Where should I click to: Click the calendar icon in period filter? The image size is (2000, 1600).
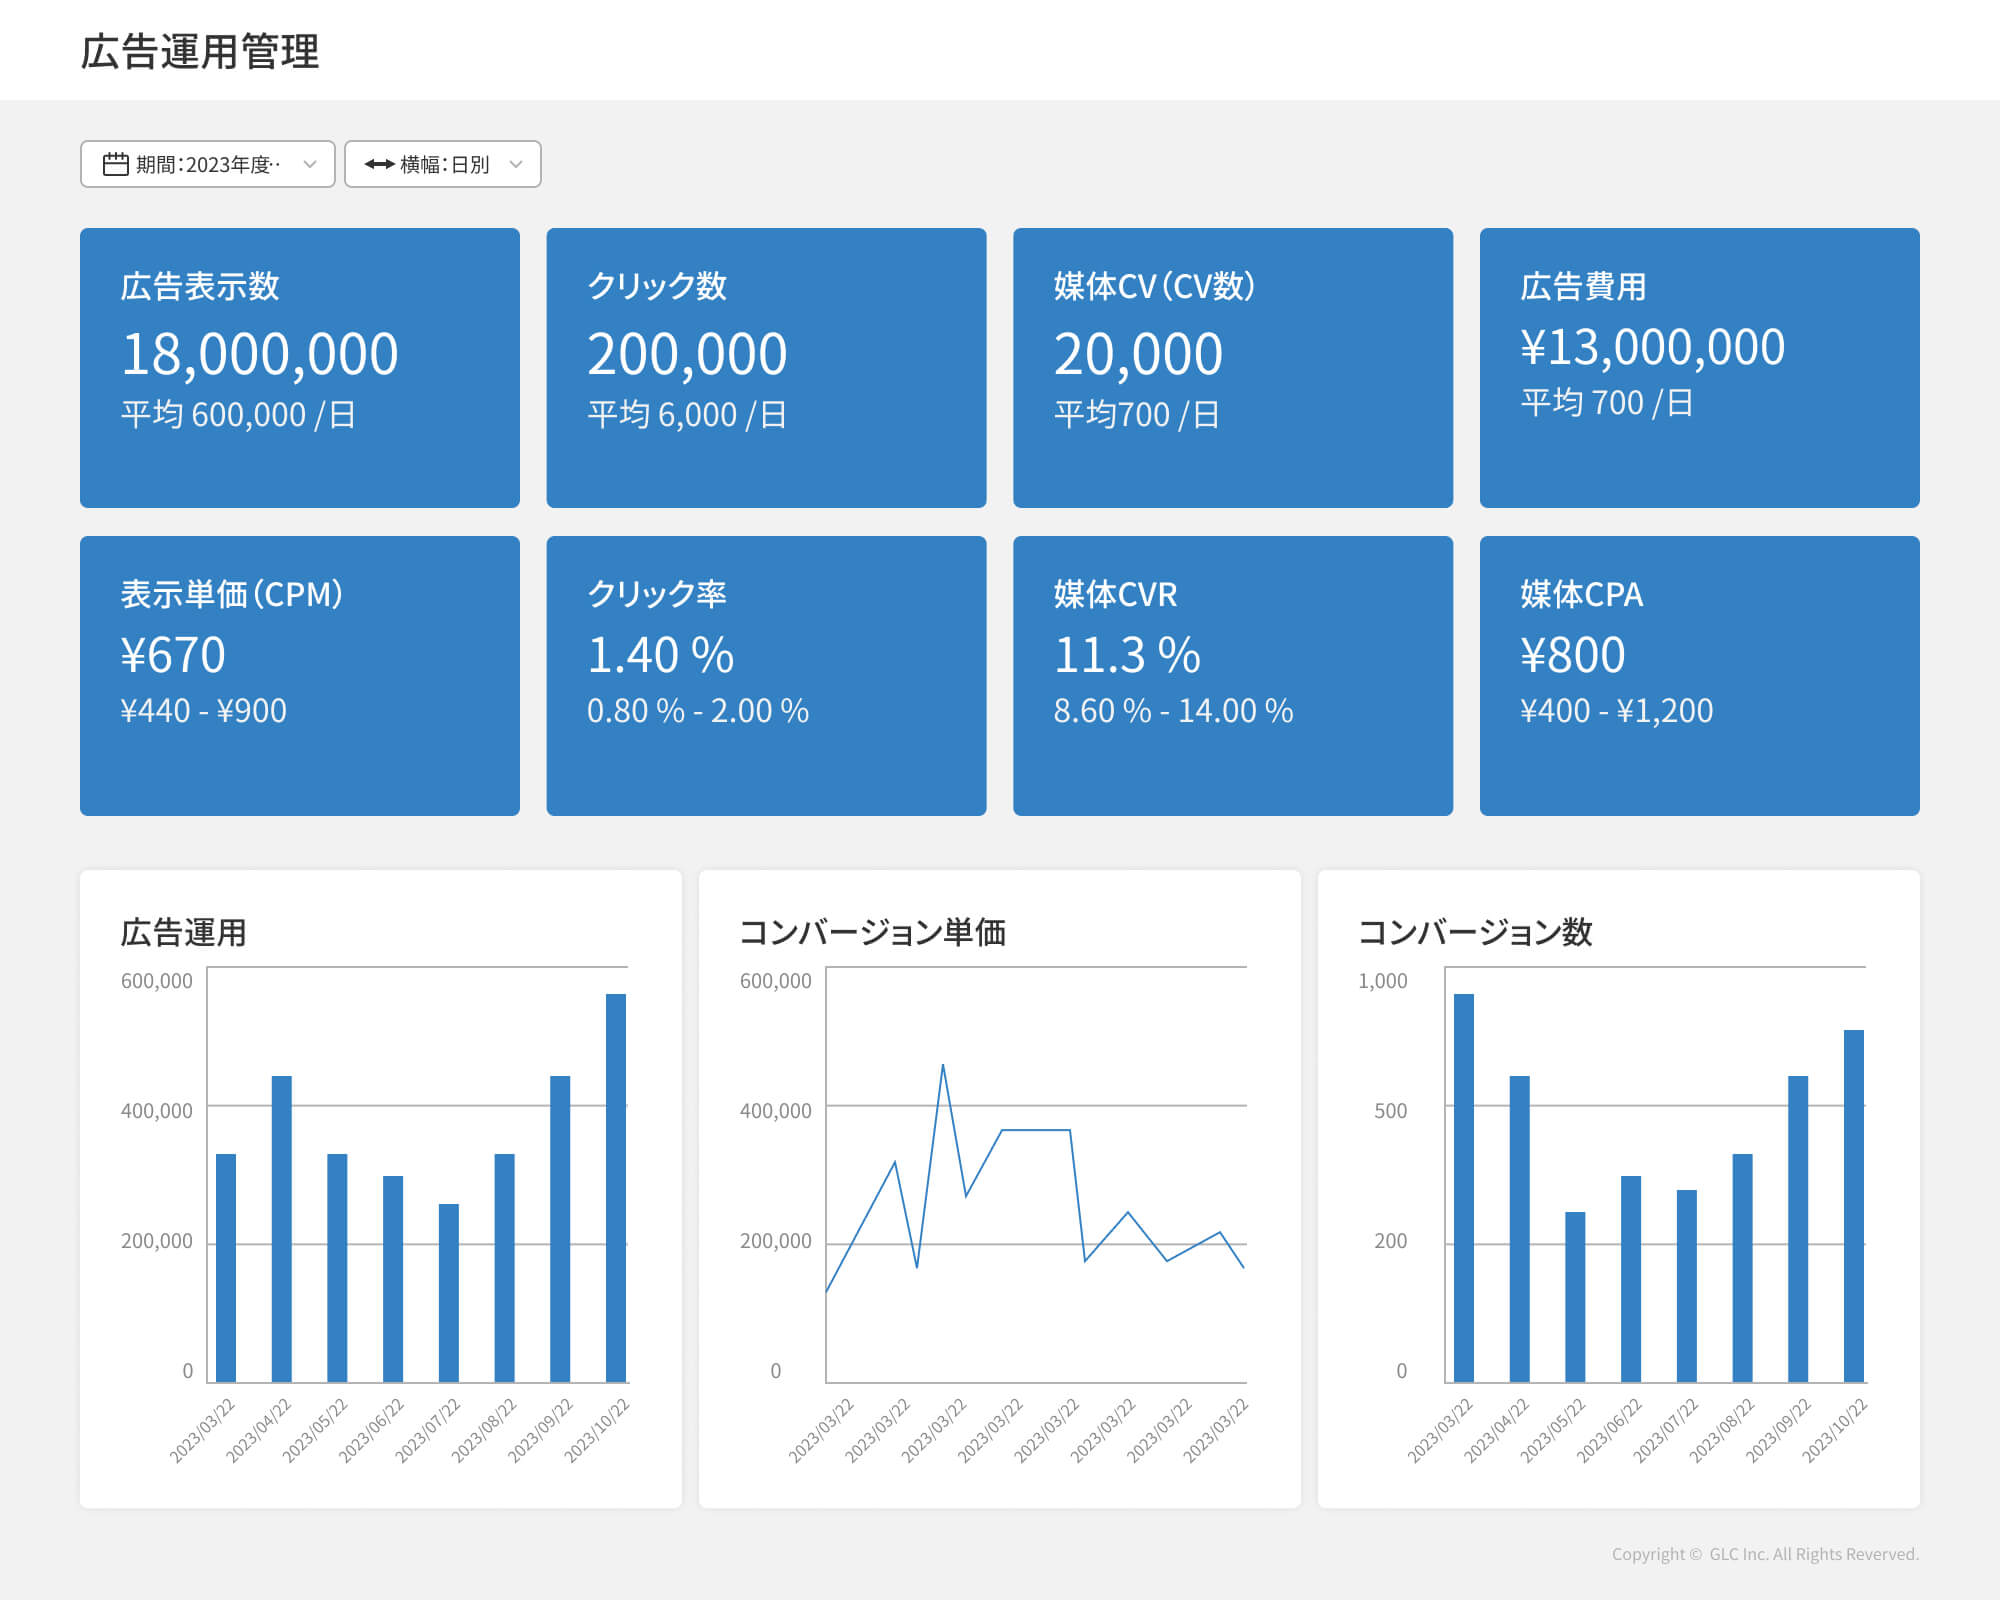(x=116, y=164)
